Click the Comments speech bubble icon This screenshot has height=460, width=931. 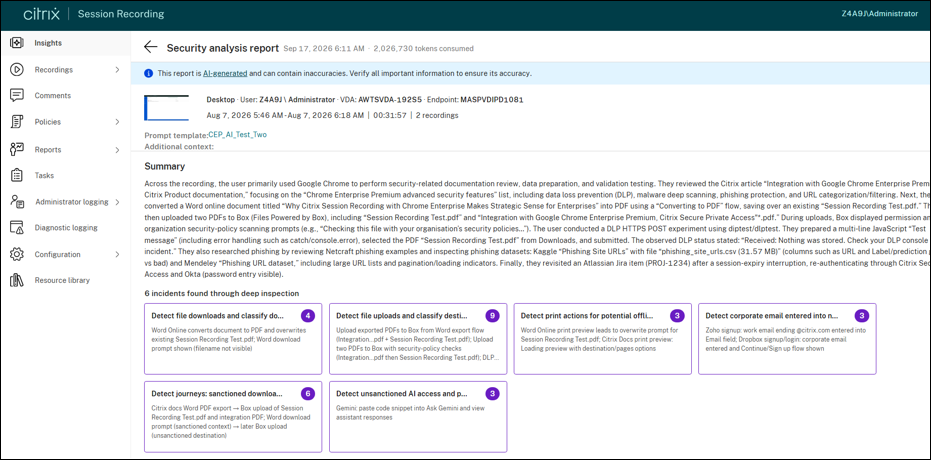(17, 95)
